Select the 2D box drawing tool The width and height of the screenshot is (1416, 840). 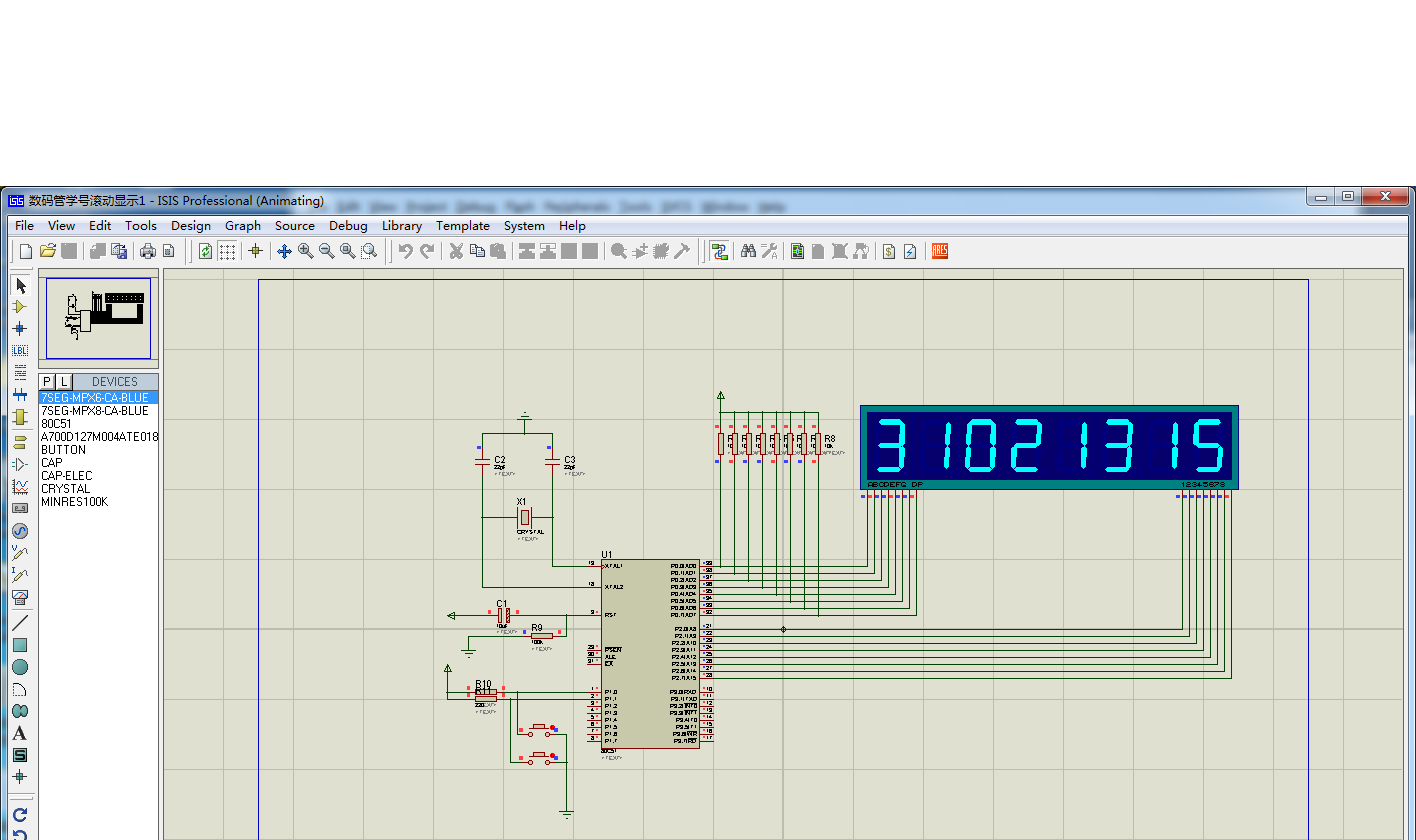point(20,645)
